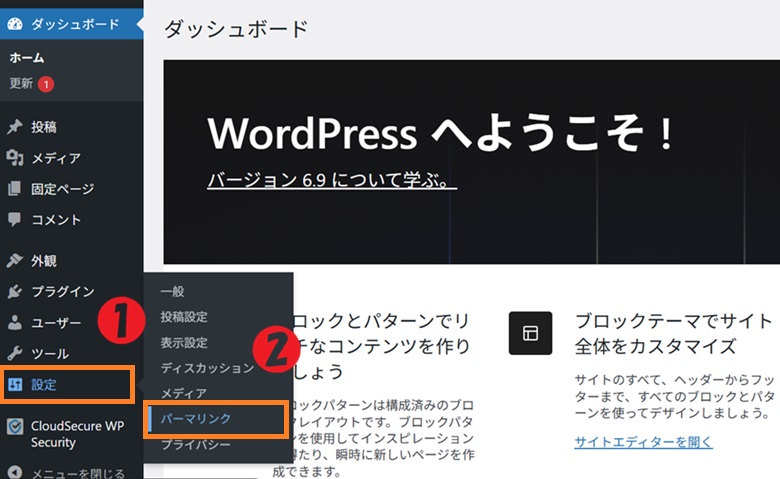Click the ダッシュボード page heading

pyautogui.click(x=236, y=29)
